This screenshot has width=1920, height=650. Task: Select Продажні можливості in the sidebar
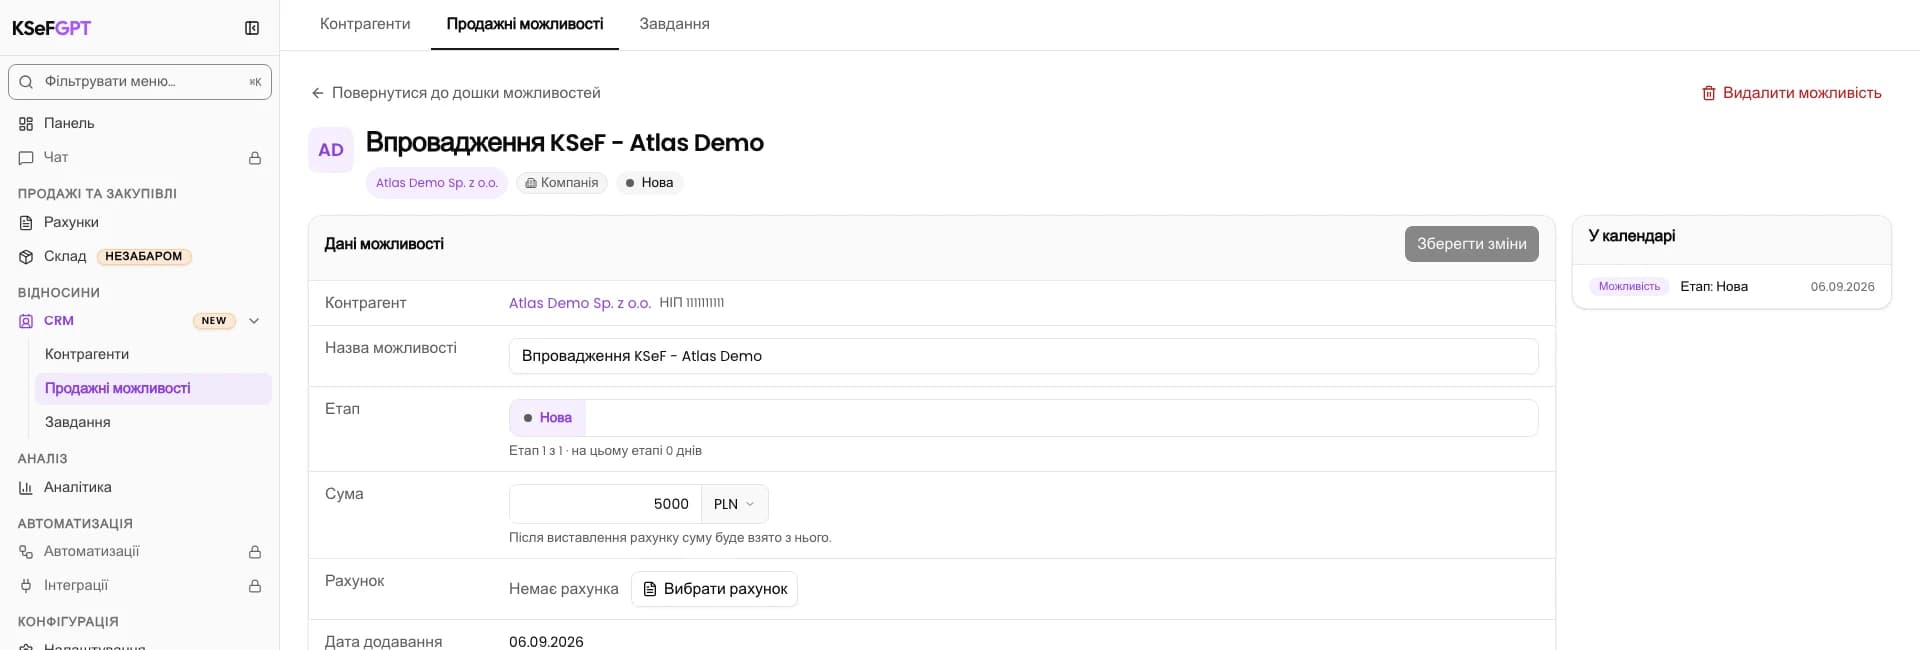153,389
